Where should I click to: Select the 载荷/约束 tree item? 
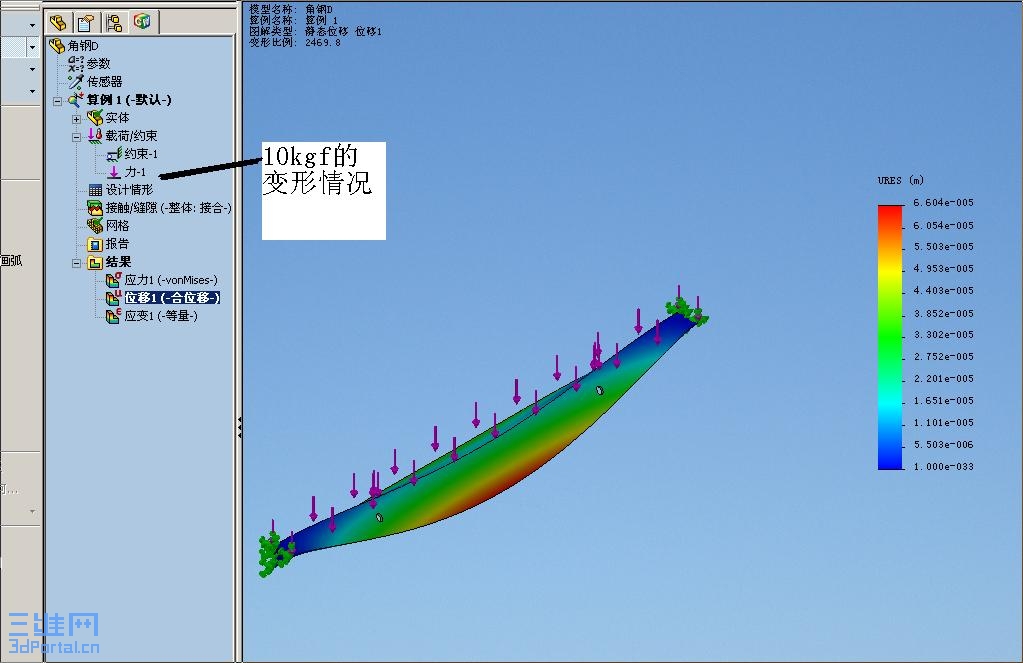tap(131, 136)
